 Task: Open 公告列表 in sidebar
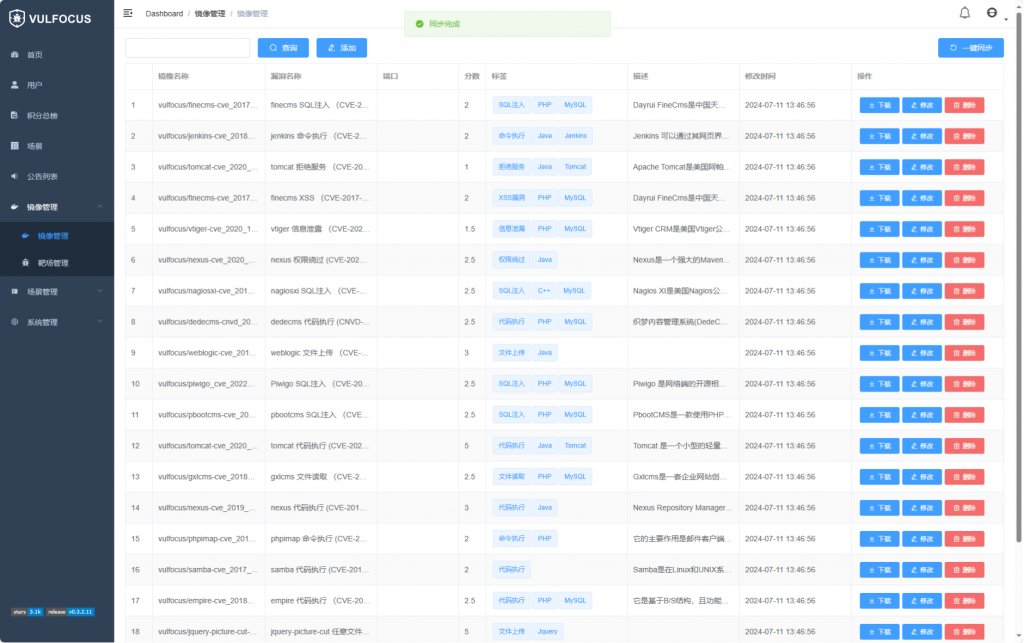(42, 177)
